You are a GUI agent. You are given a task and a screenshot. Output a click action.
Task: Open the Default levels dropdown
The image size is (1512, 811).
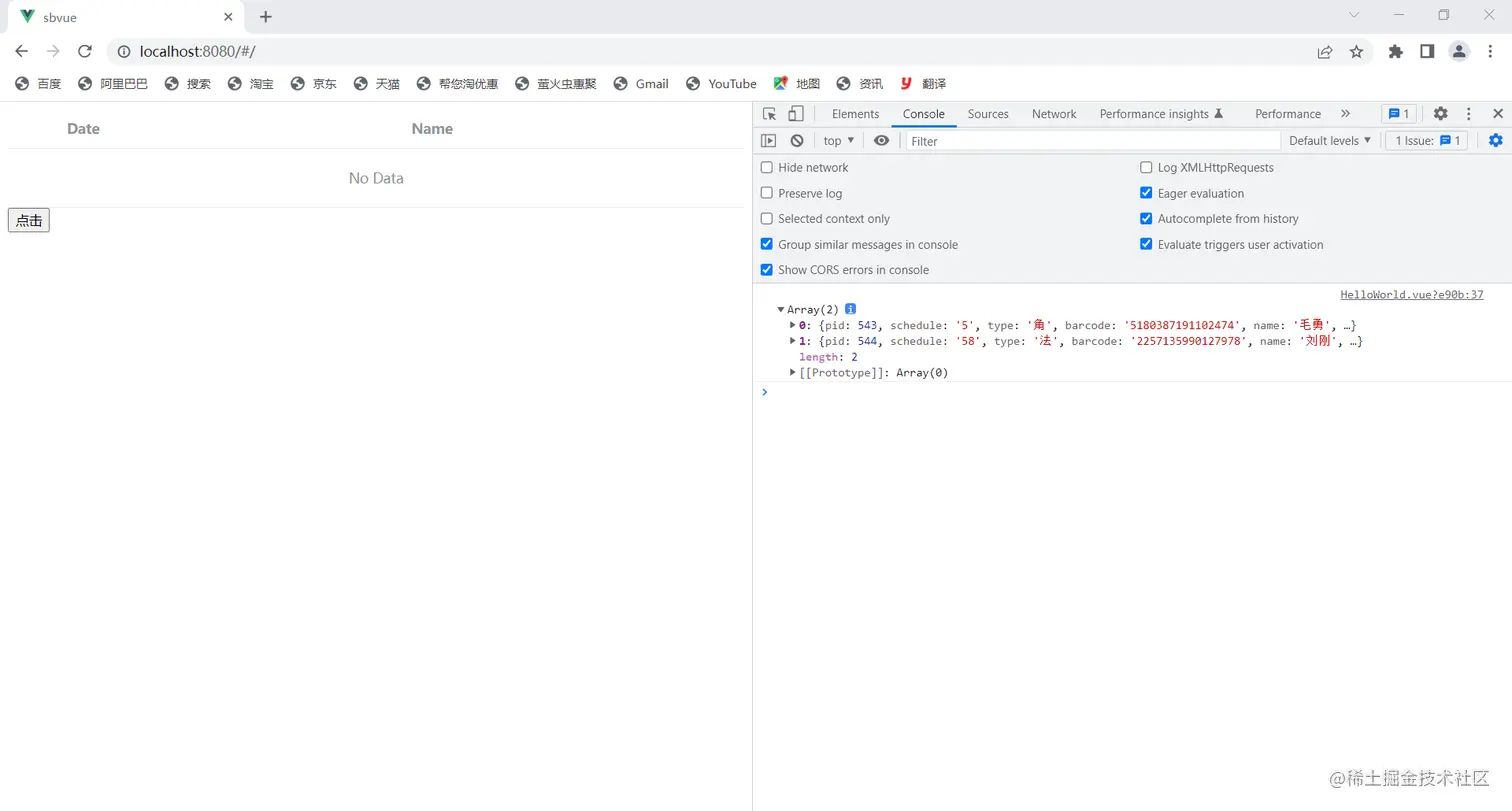tap(1330, 141)
